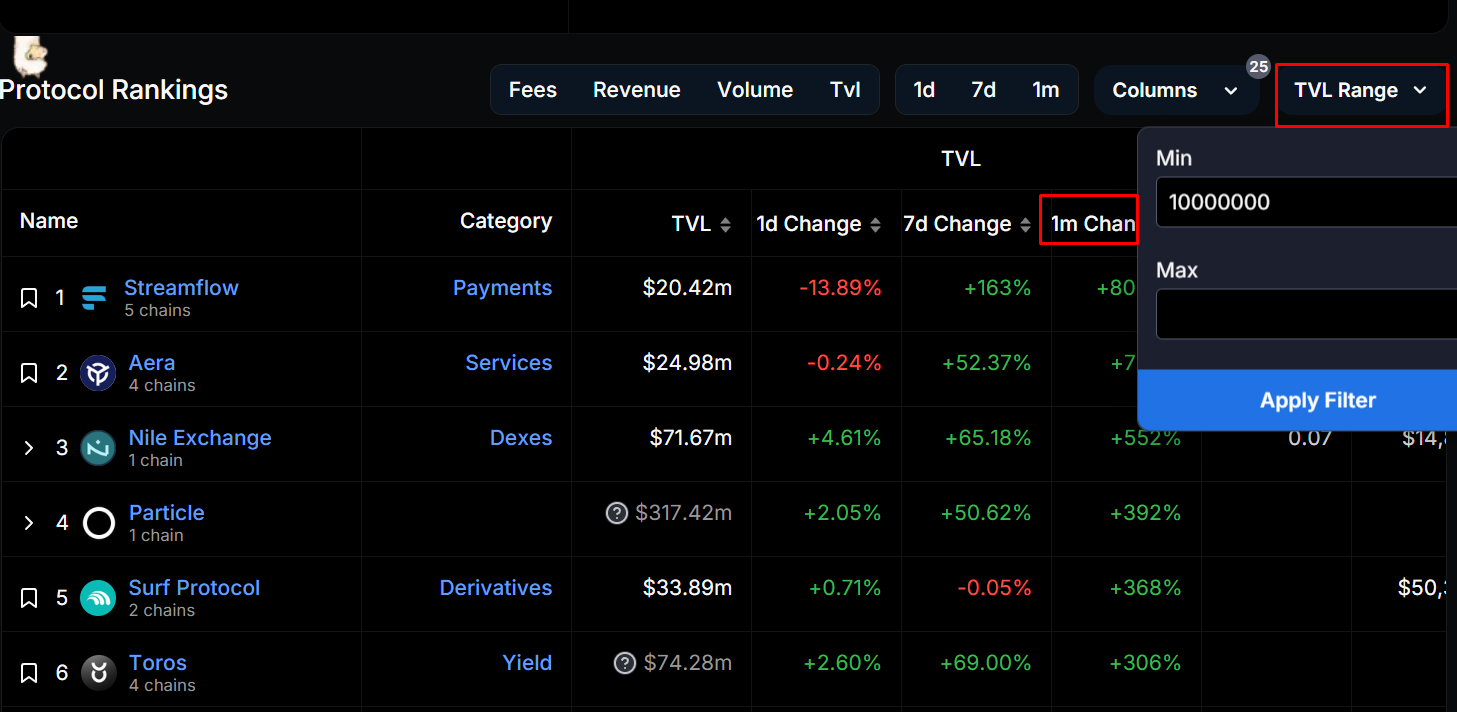Click the Toros protocol logo
This screenshot has height=712, width=1457.
[97, 672]
